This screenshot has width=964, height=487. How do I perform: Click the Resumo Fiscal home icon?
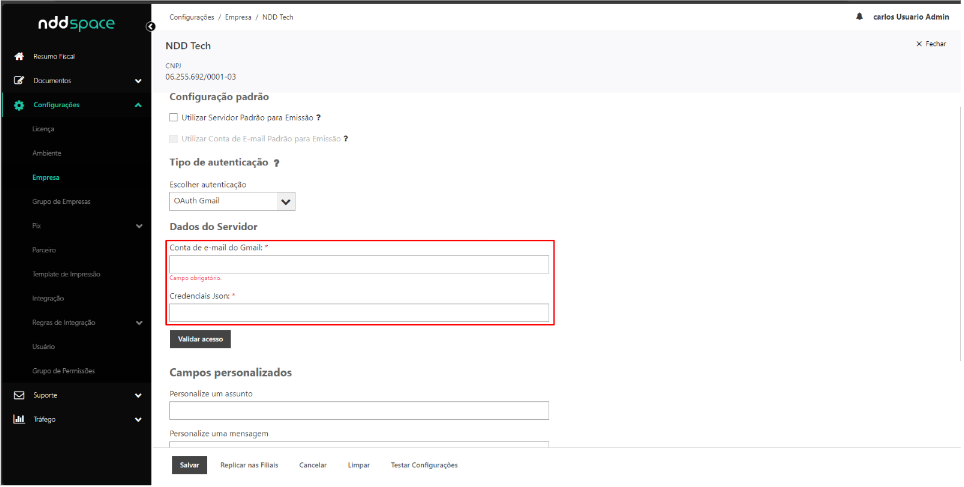pyautogui.click(x=19, y=57)
